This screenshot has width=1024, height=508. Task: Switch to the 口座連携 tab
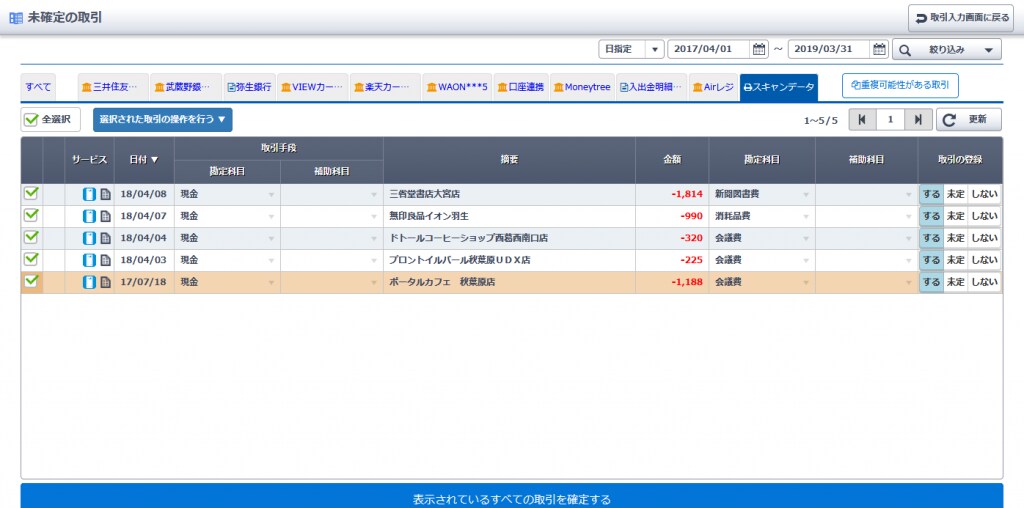coord(520,87)
